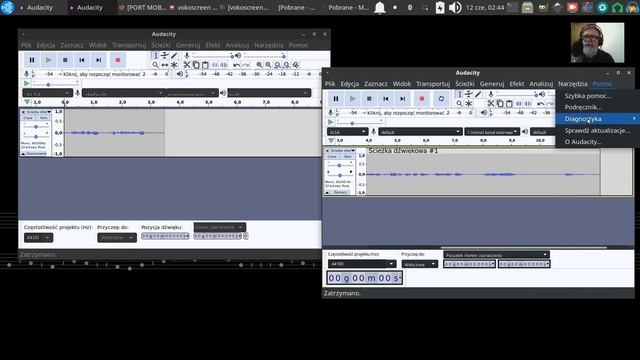
Task: Start playback in the left Audacity window
Action: [49, 60]
